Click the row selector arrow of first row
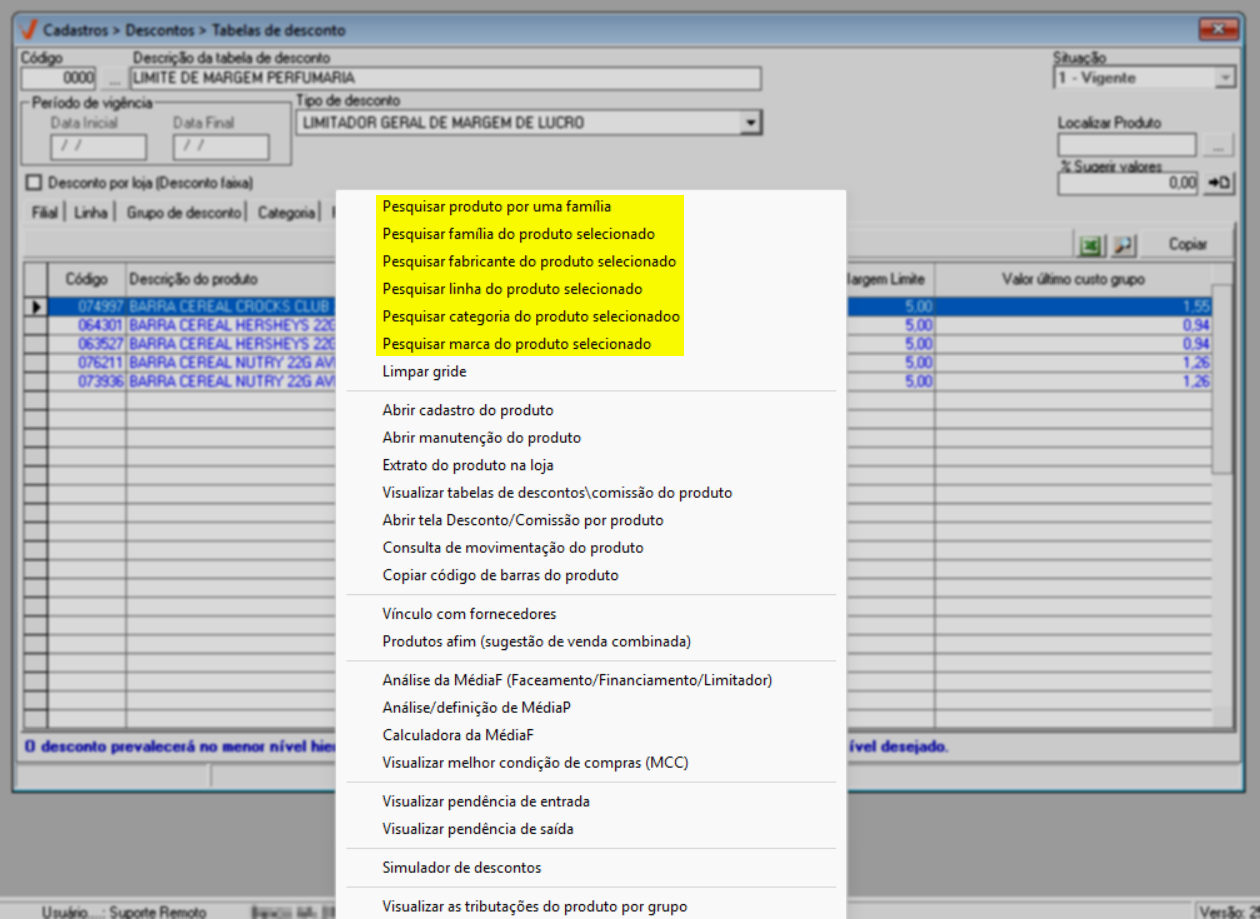Image resolution: width=1260 pixels, height=919 pixels. 35,307
